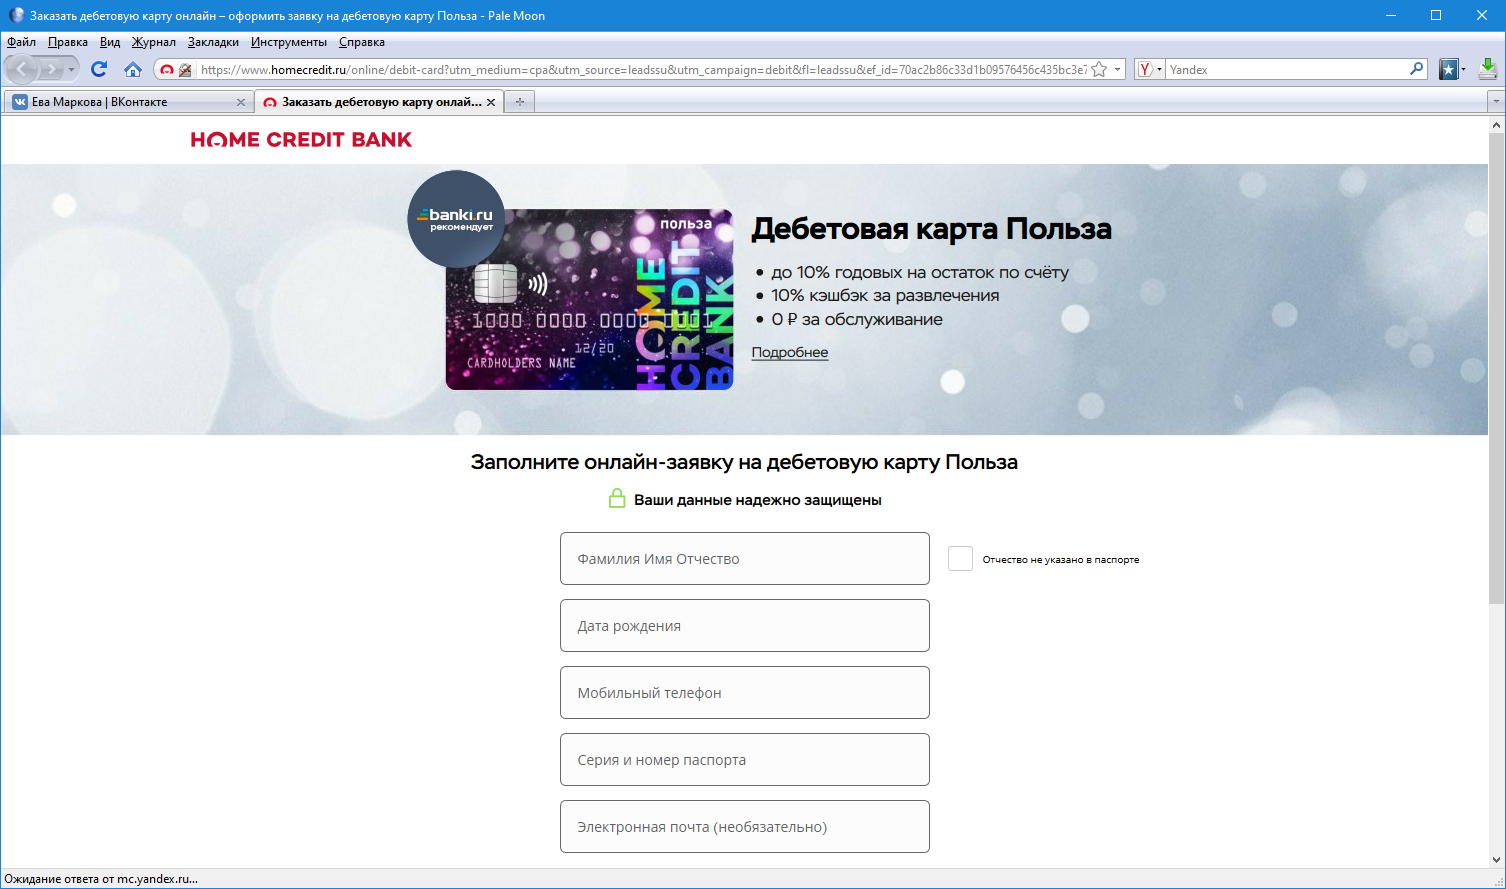1506x889 pixels.
Task: Click the Home Credit Bank logo
Action: pos(301,139)
